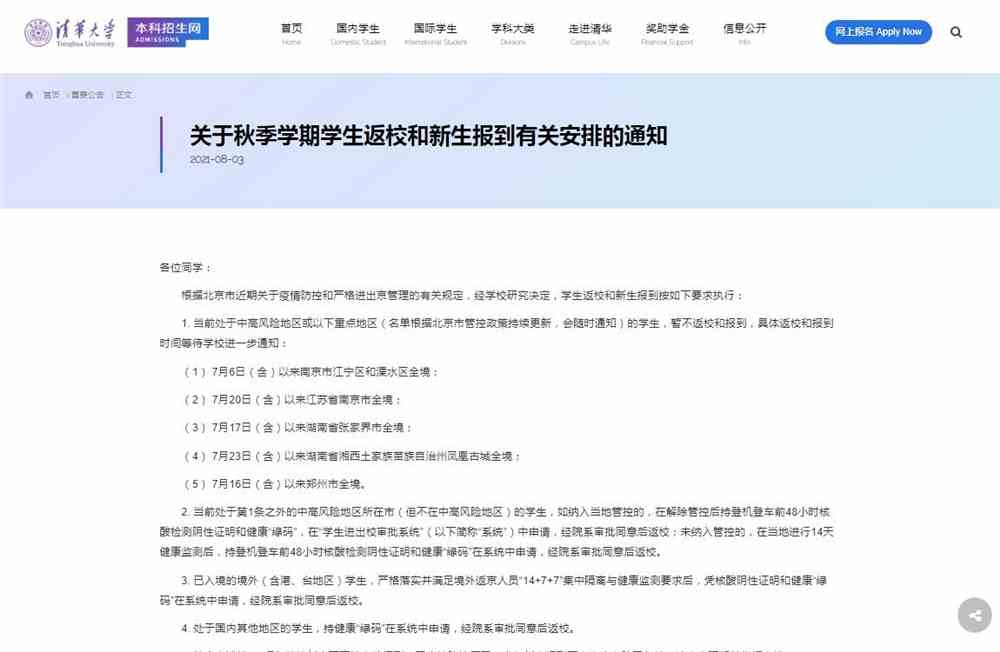Open the 首页 Home menu item
The height and width of the screenshot is (652, 1000).
[x=291, y=34]
